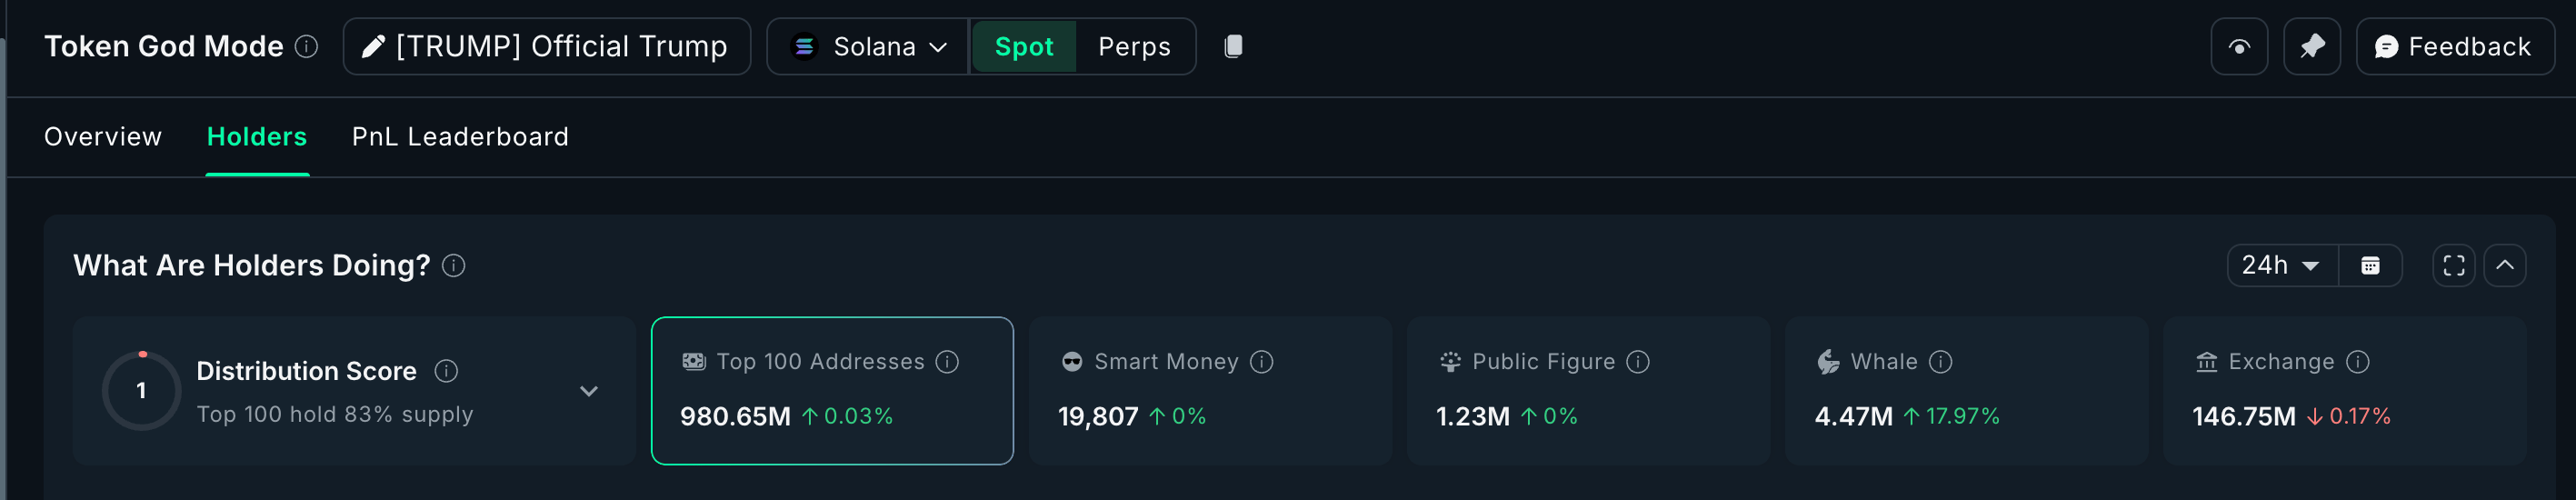The width and height of the screenshot is (2576, 500).
Task: Edit the [TRUMP] Official Trump token selector
Action: (546, 46)
